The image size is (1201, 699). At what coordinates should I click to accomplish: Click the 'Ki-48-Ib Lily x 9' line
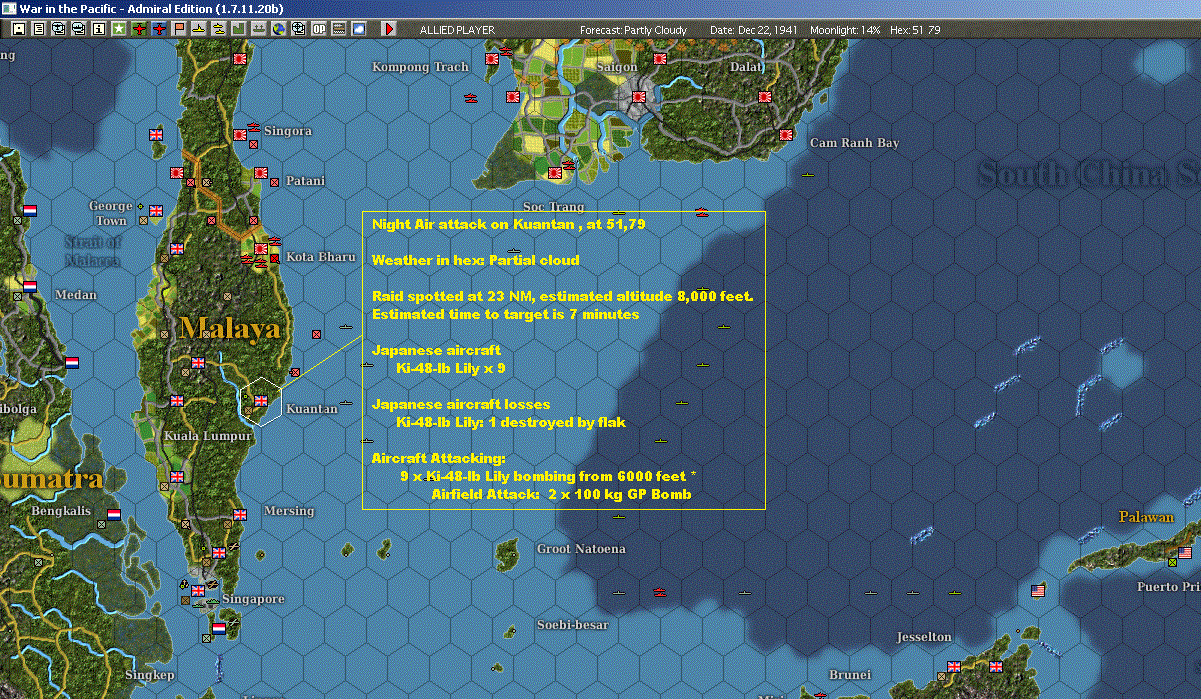pos(450,368)
